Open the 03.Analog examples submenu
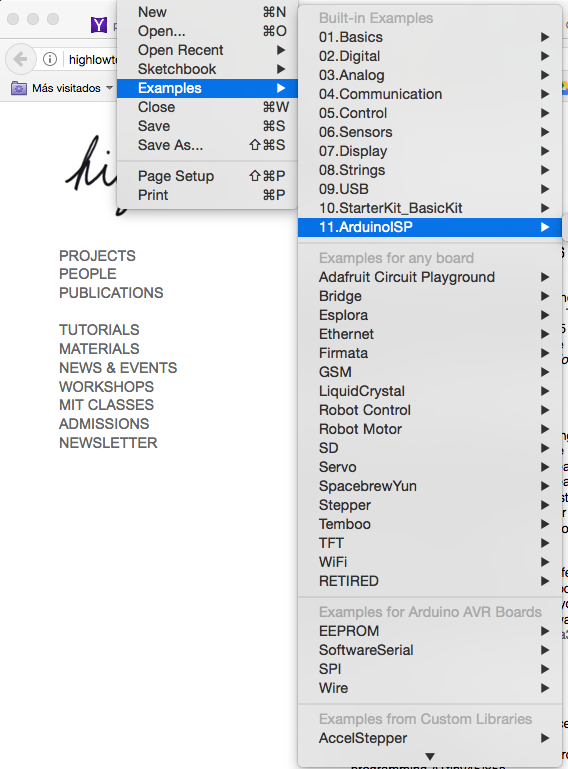Screen dimensions: 568x769 (430, 75)
